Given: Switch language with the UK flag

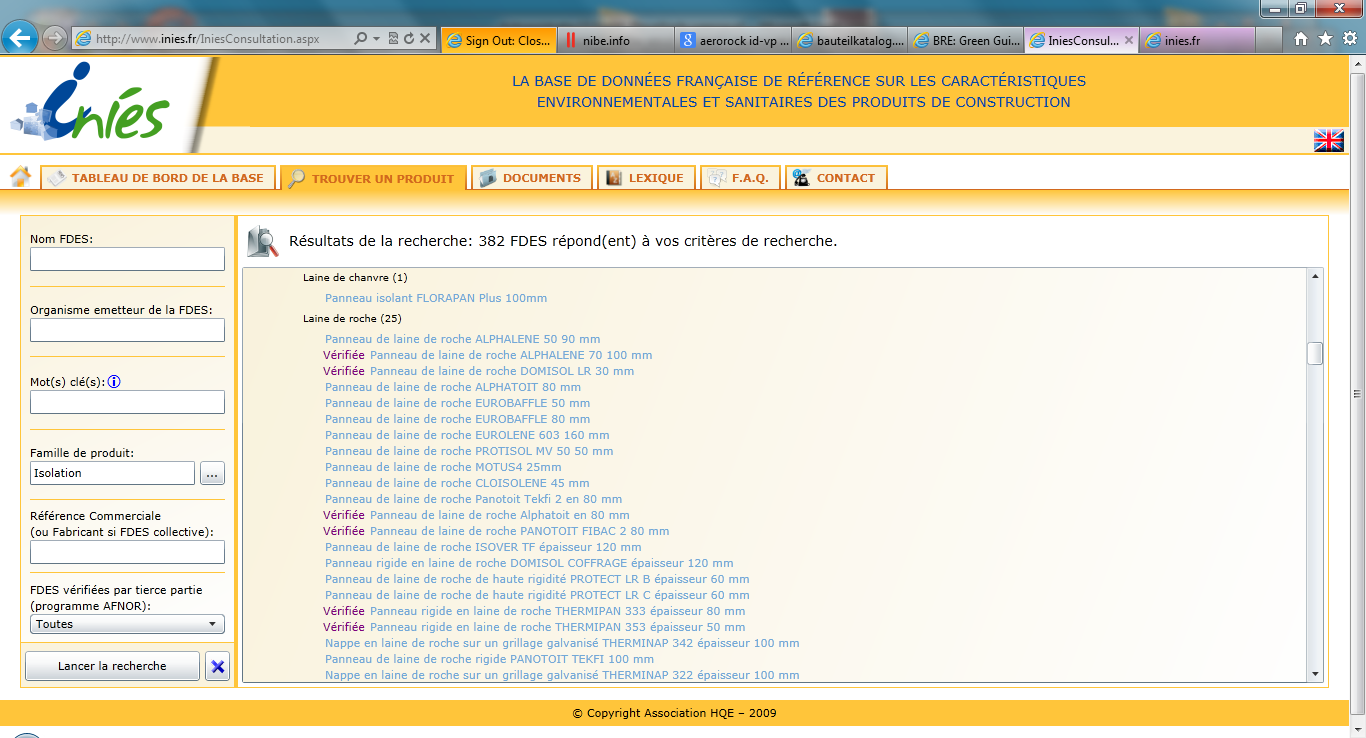Looking at the screenshot, I should [1328, 141].
